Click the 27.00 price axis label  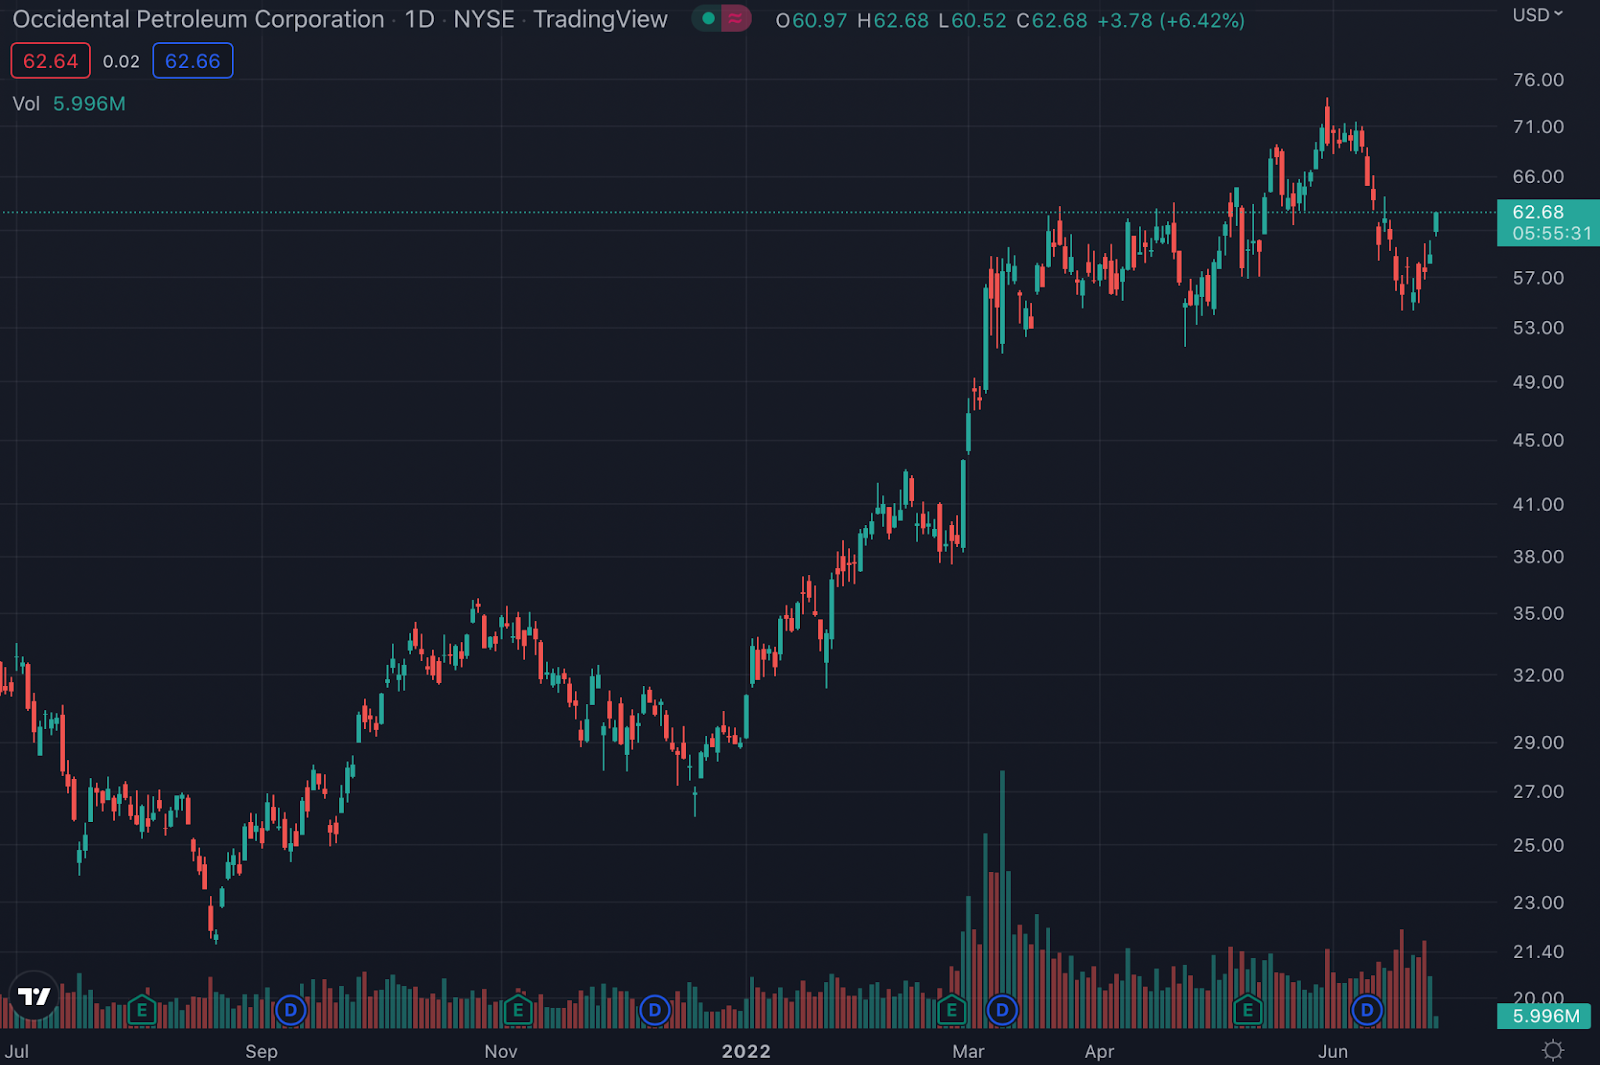point(1538,791)
